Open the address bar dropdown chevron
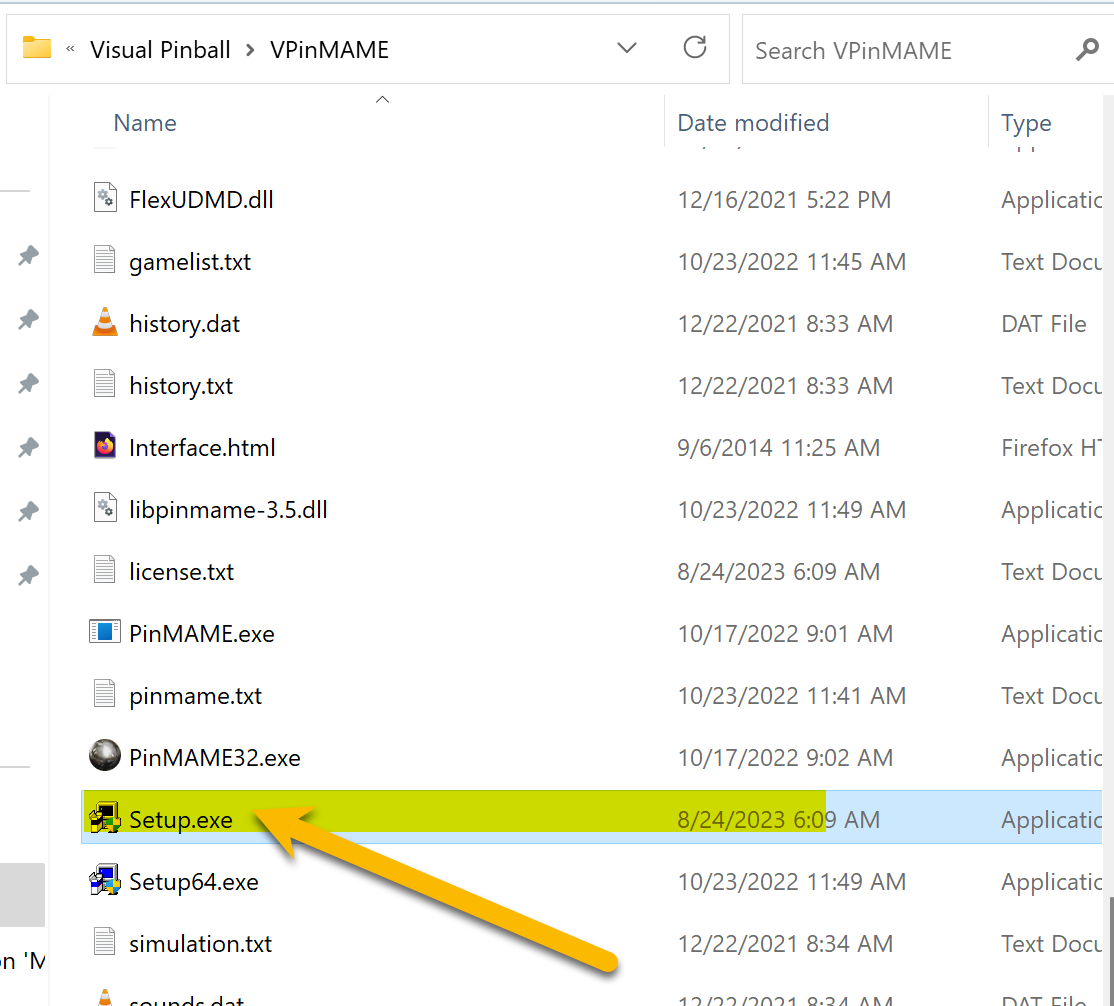1114x1006 pixels. click(627, 47)
